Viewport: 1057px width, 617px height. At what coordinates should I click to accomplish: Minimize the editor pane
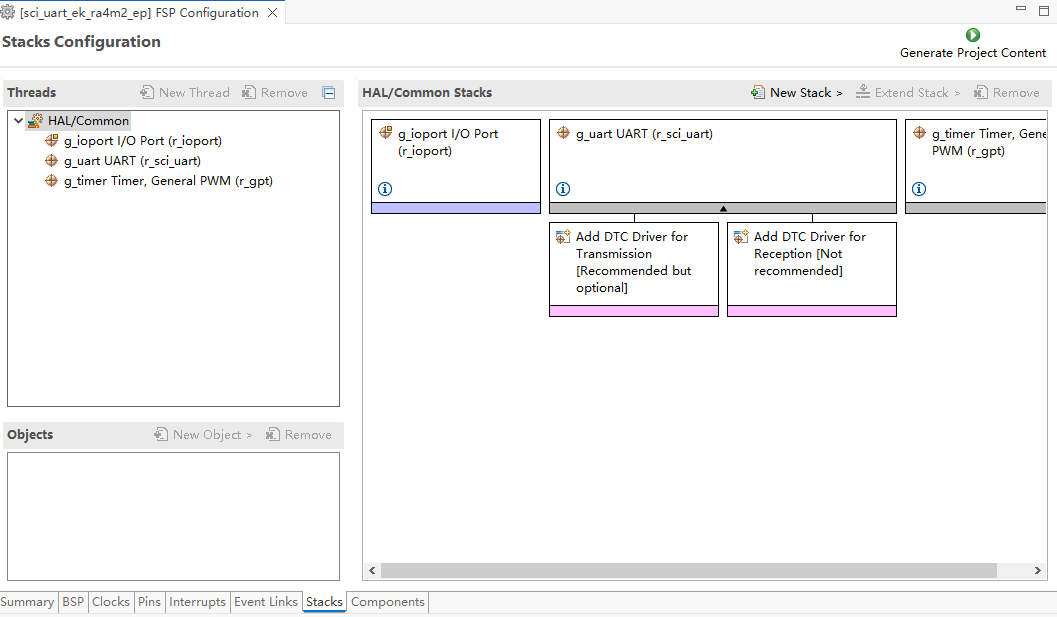click(1021, 9)
